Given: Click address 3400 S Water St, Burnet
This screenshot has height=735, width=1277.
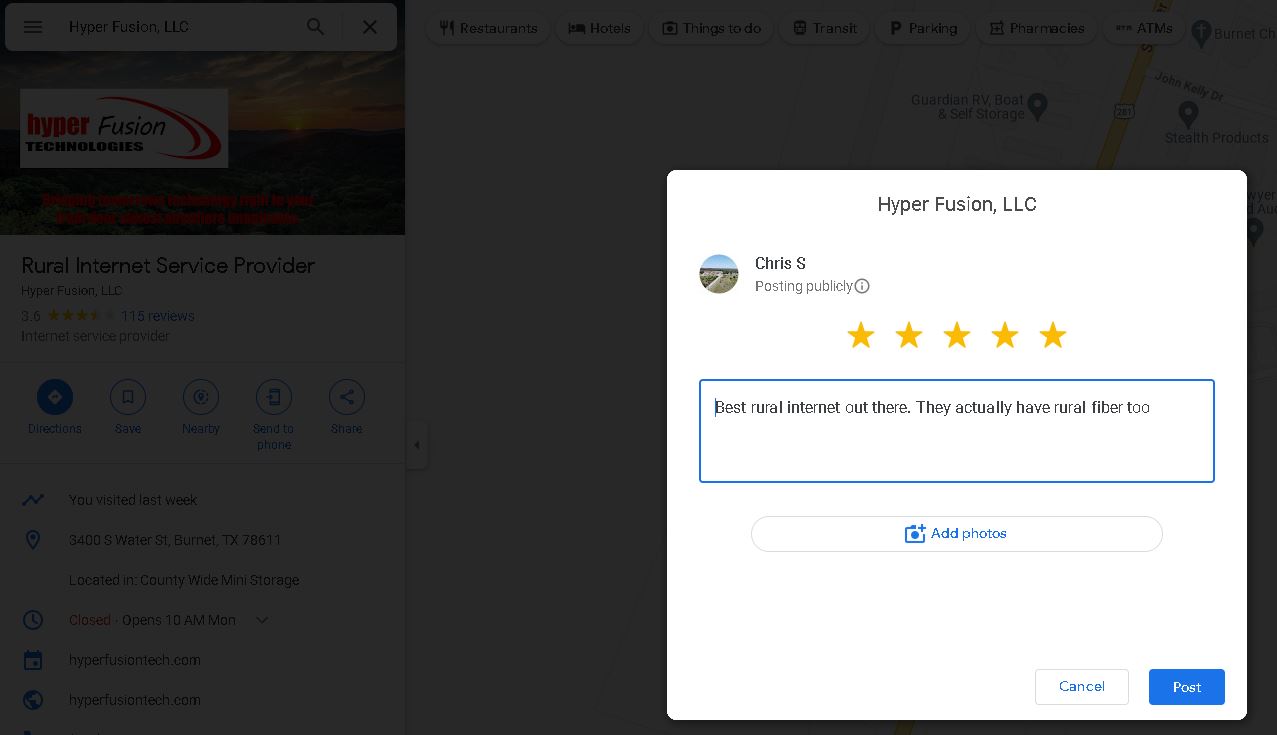Looking at the screenshot, I should pos(175,540).
